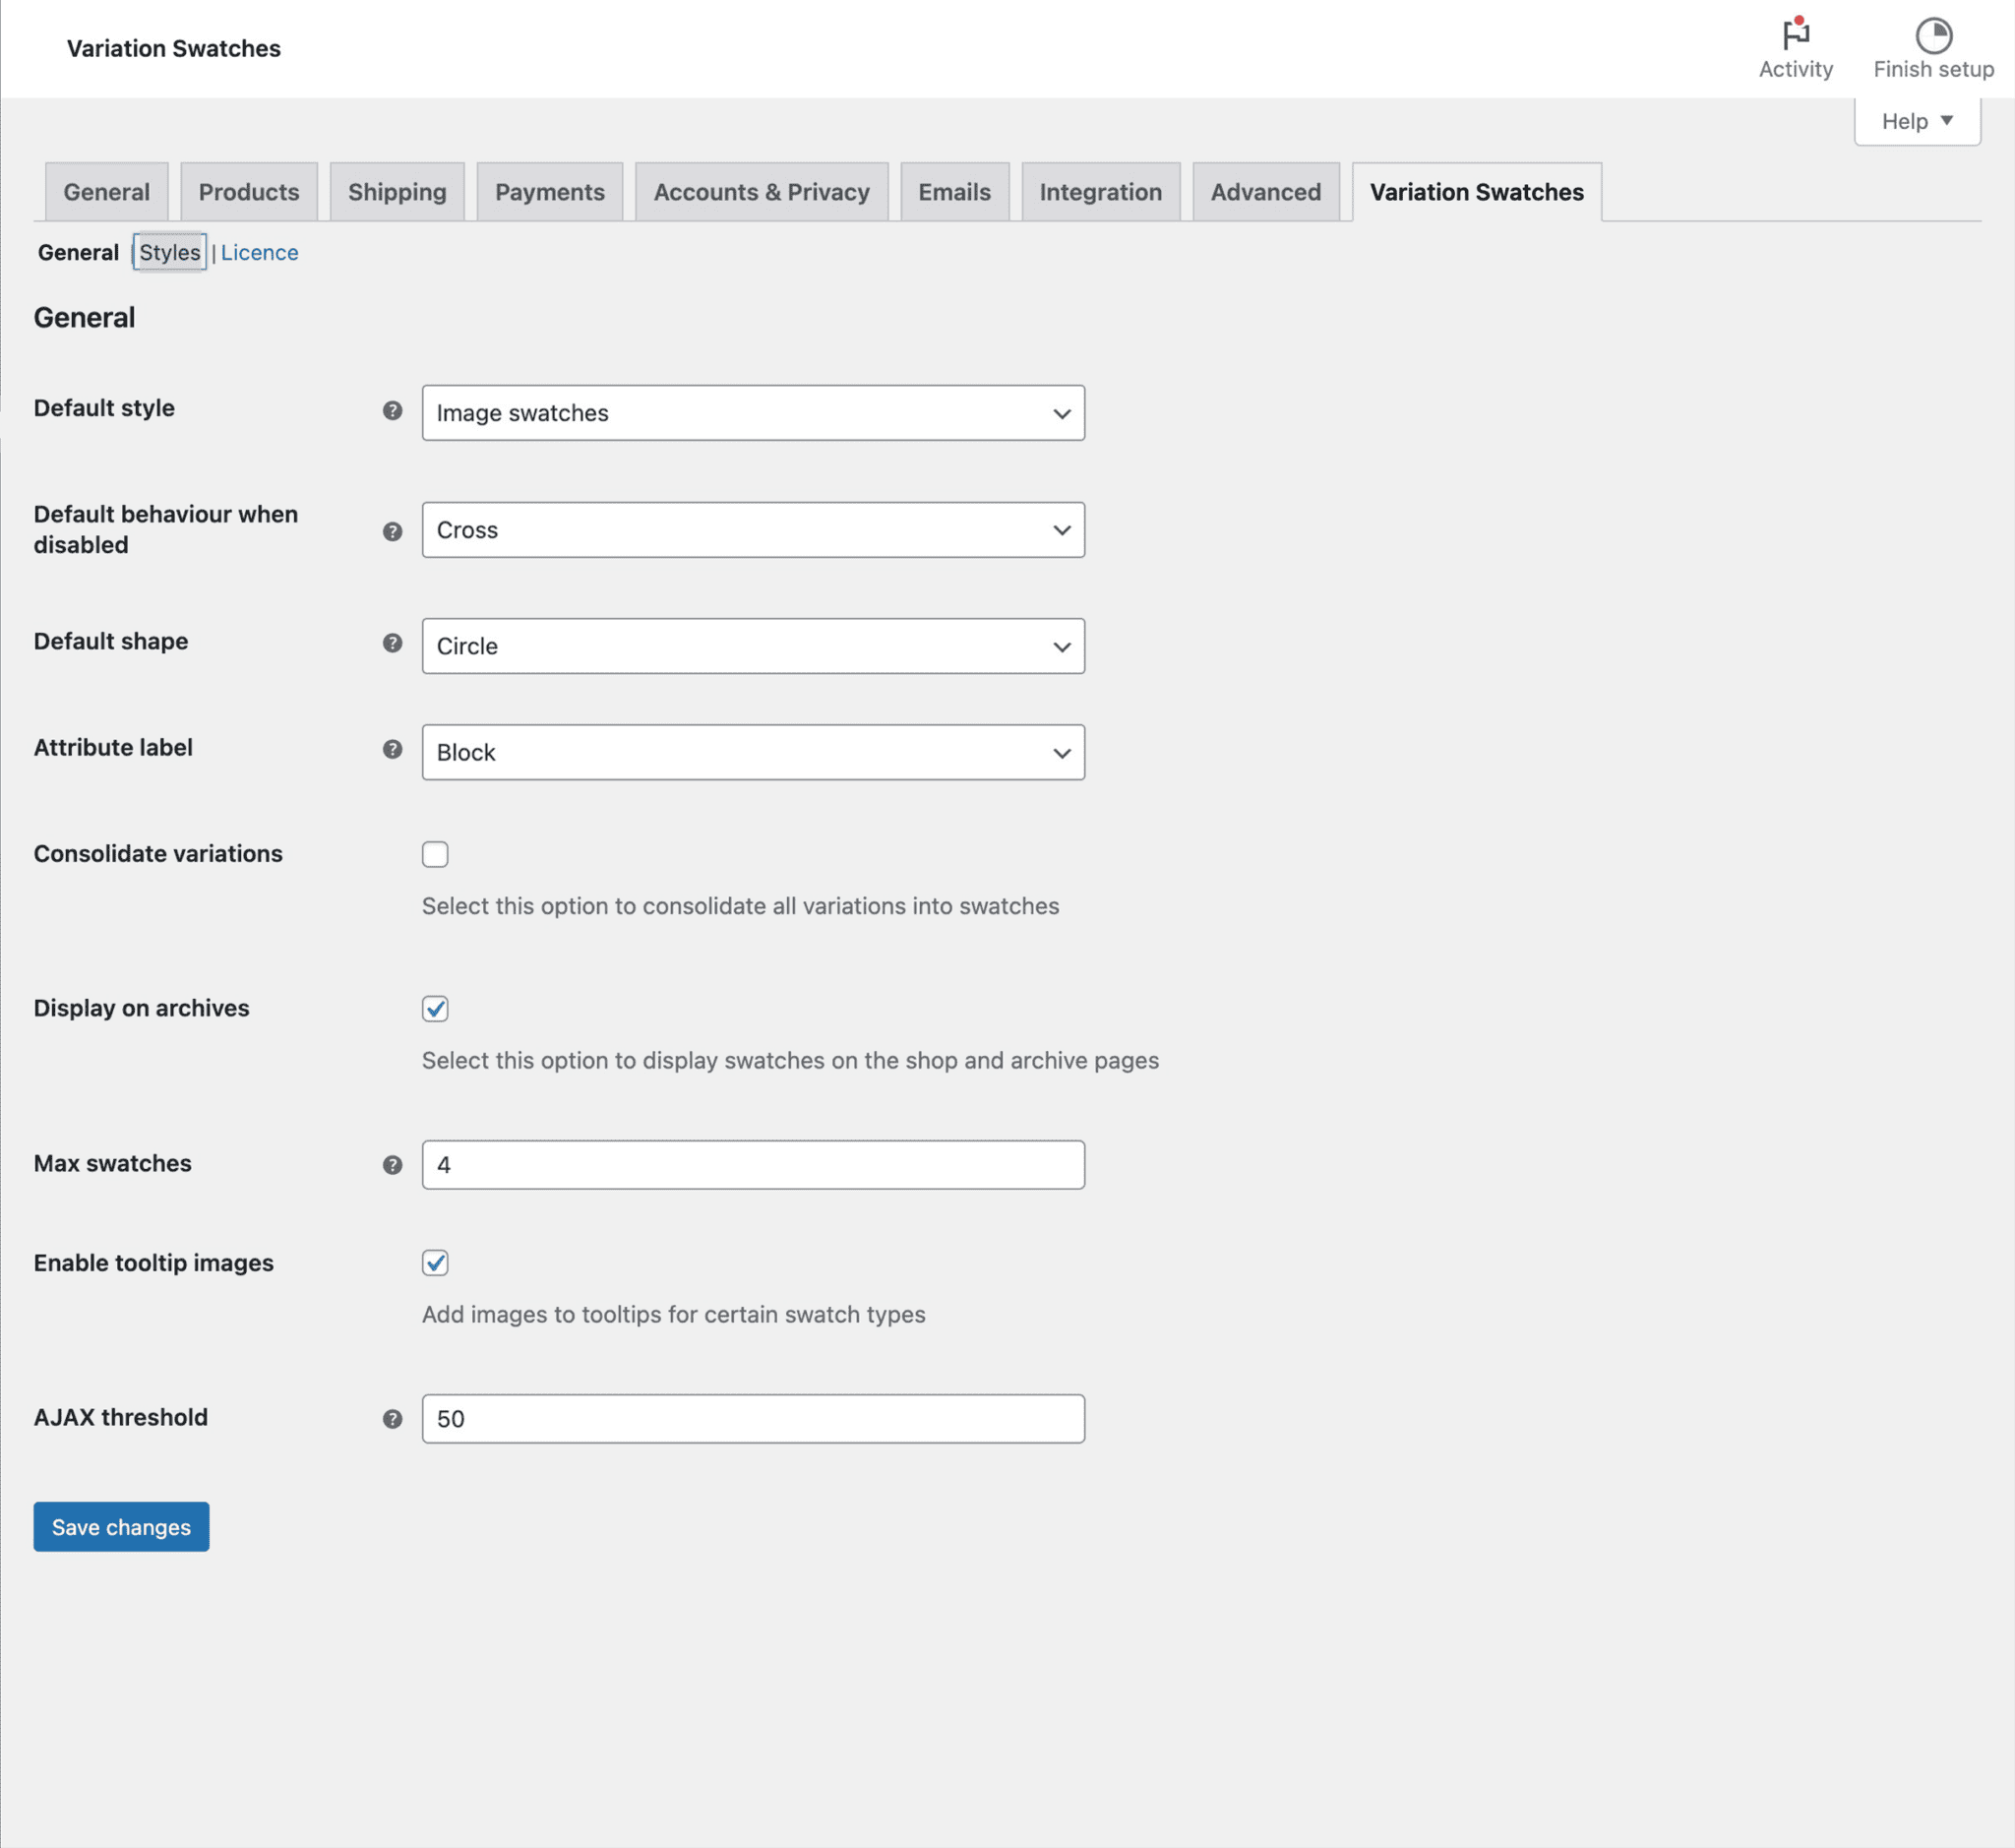Disable Enable tooltip images
The image size is (2015, 1848).
click(435, 1263)
